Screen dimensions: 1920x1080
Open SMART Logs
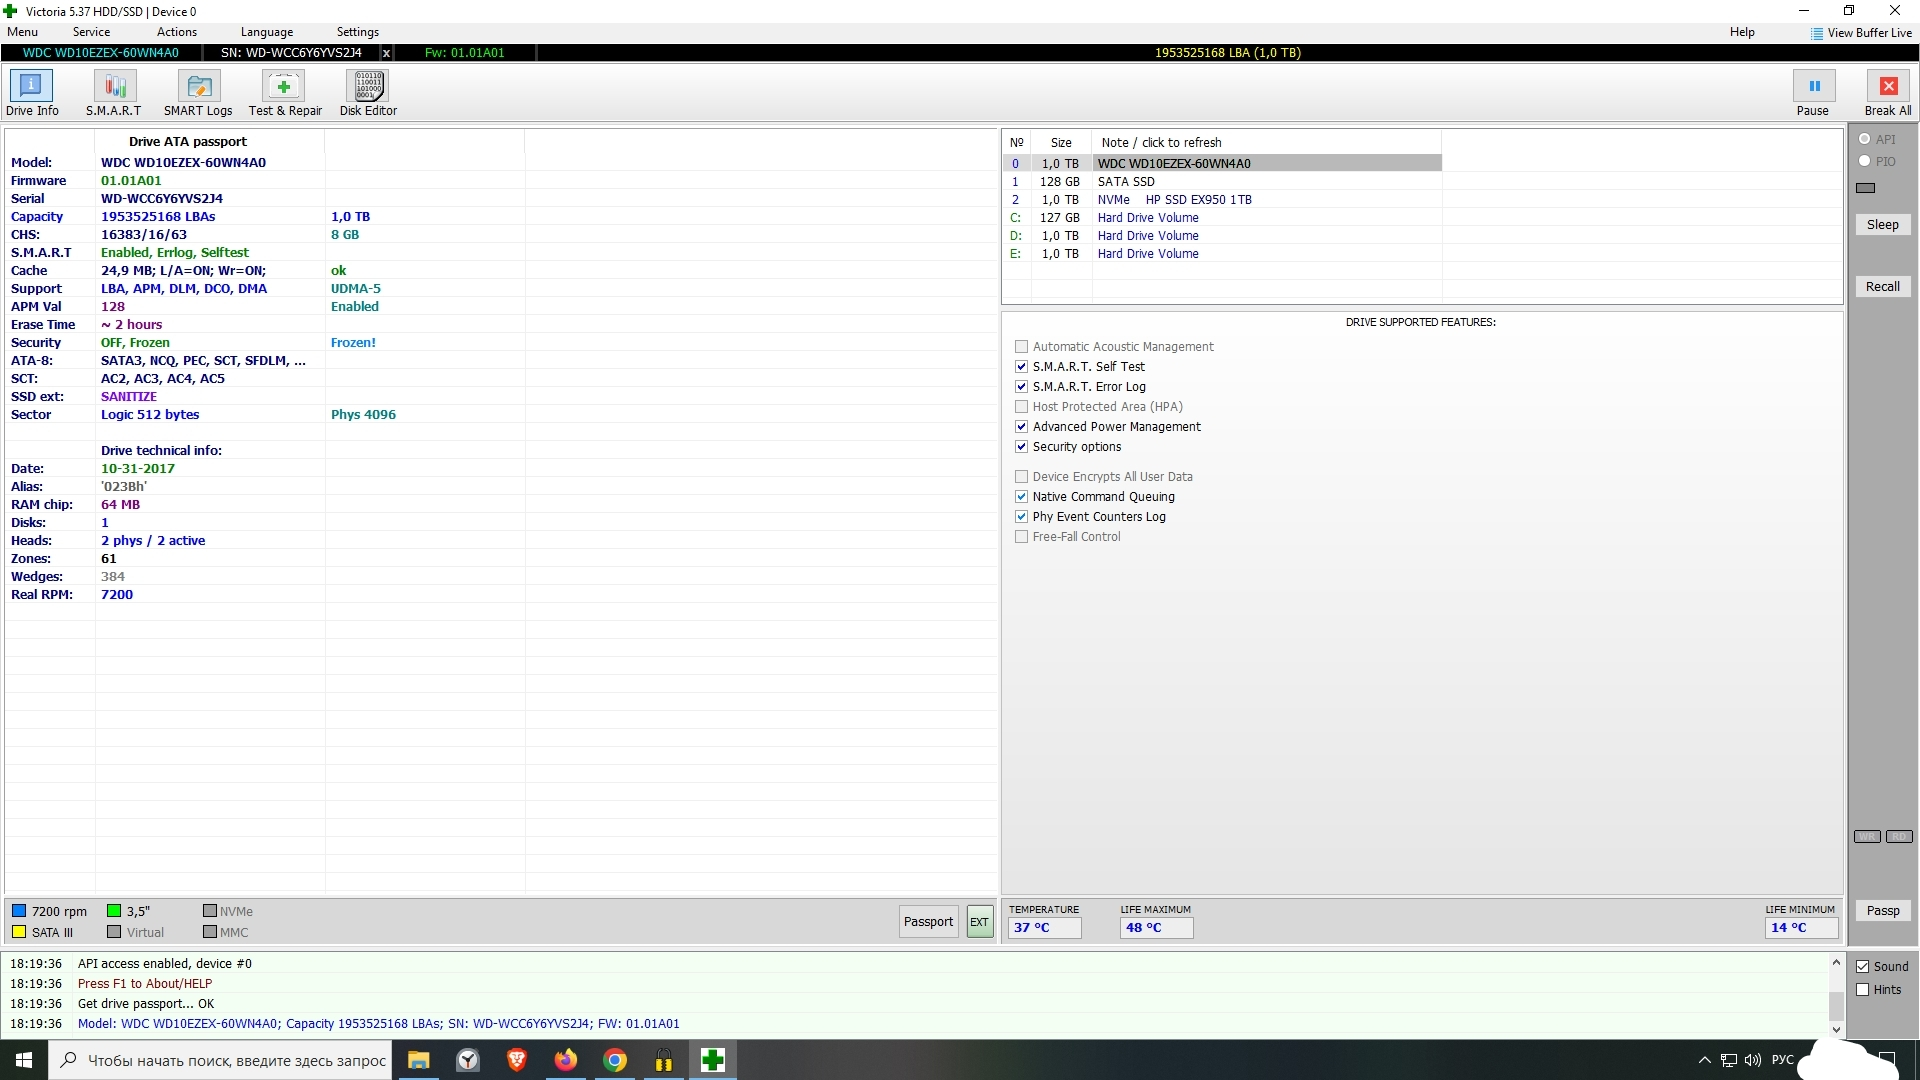[x=198, y=93]
